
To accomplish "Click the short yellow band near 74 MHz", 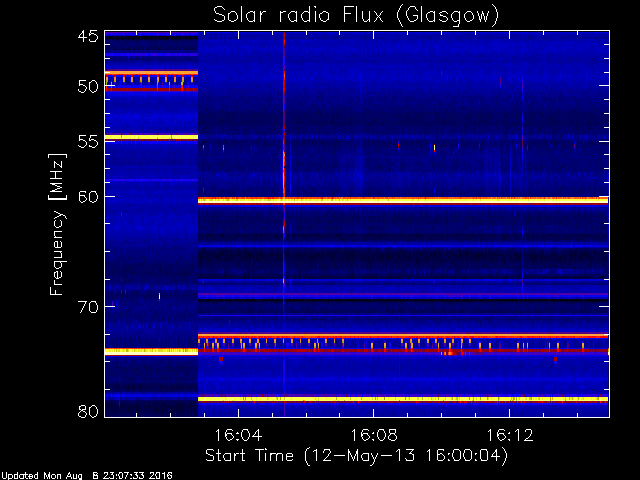I will tap(151, 351).
